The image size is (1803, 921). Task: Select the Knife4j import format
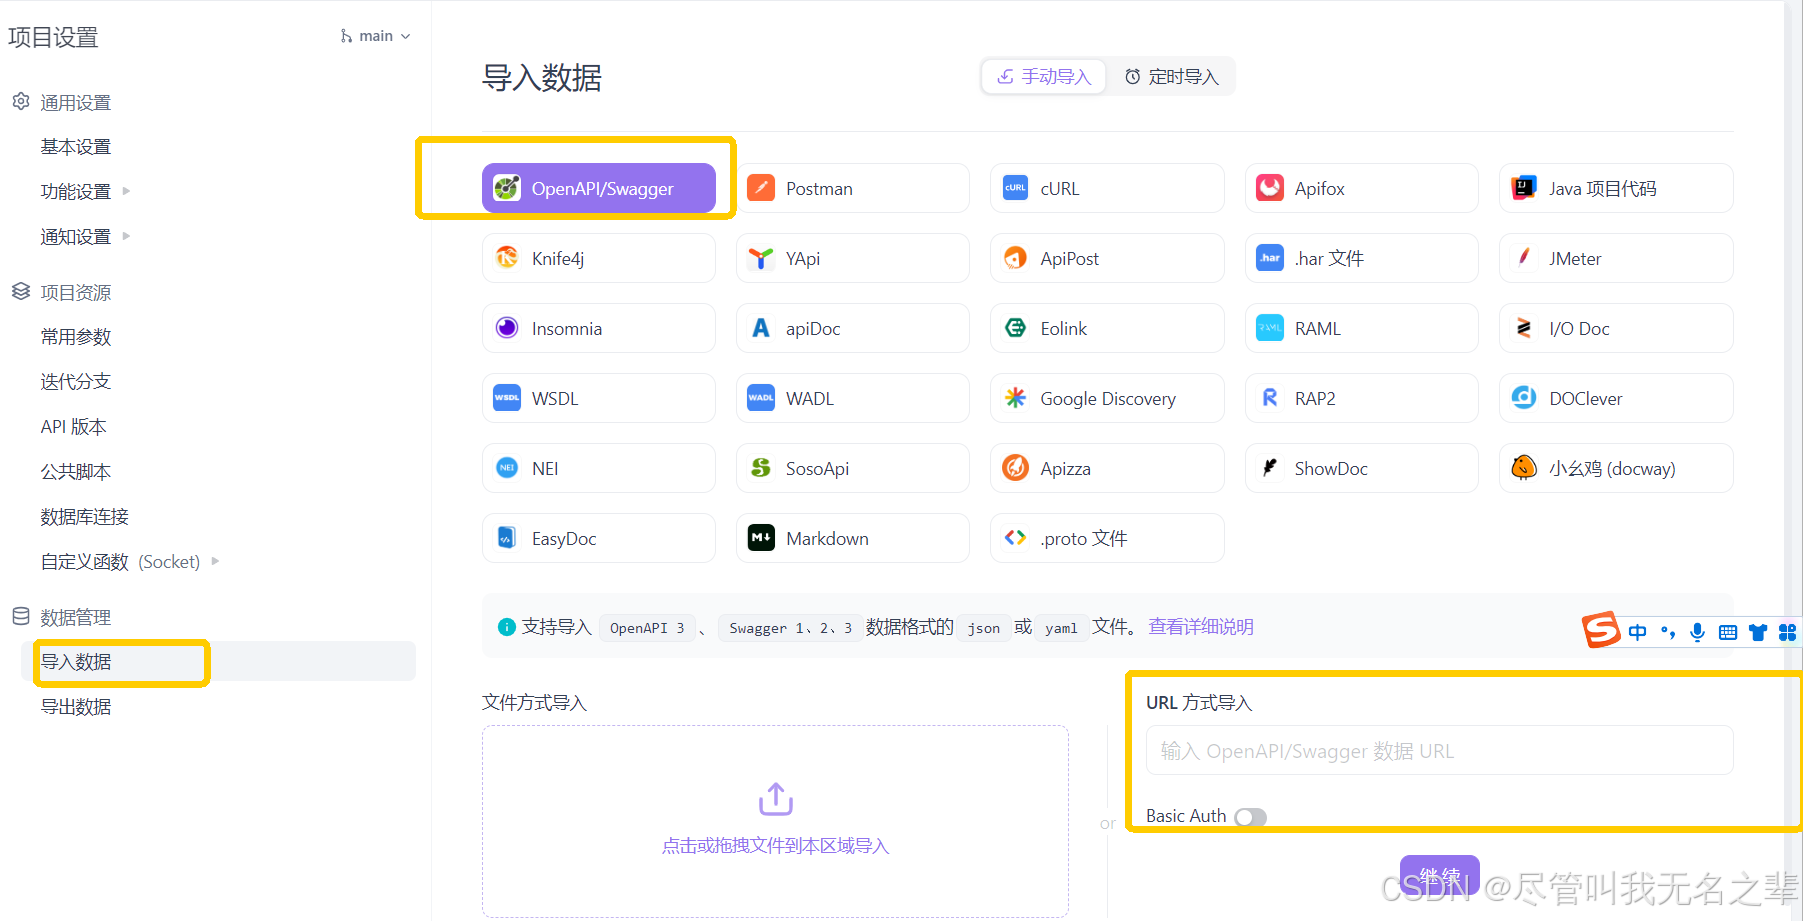point(598,258)
